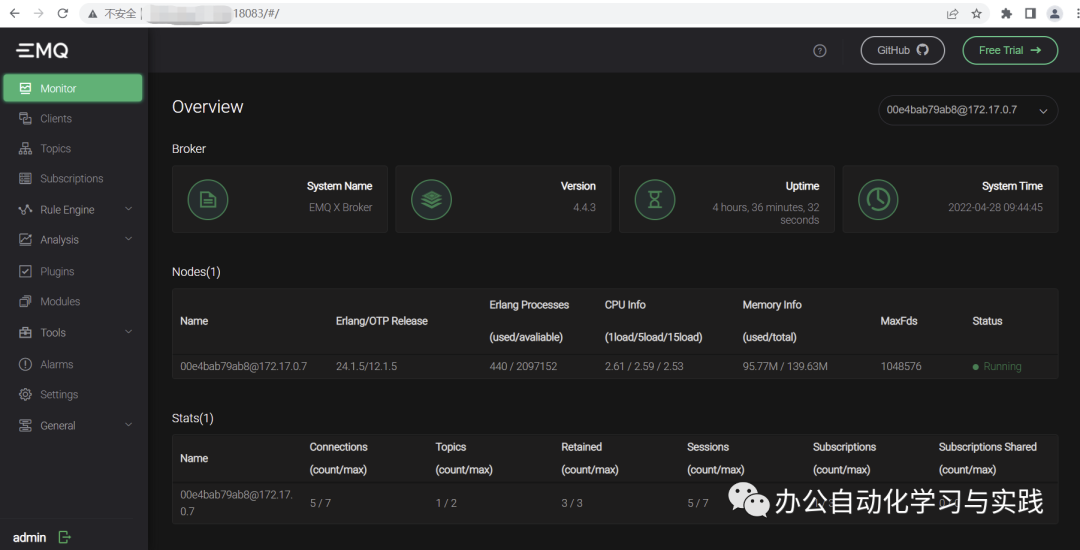Open the Topics menu item
This screenshot has width=1080, height=550.
point(73,149)
